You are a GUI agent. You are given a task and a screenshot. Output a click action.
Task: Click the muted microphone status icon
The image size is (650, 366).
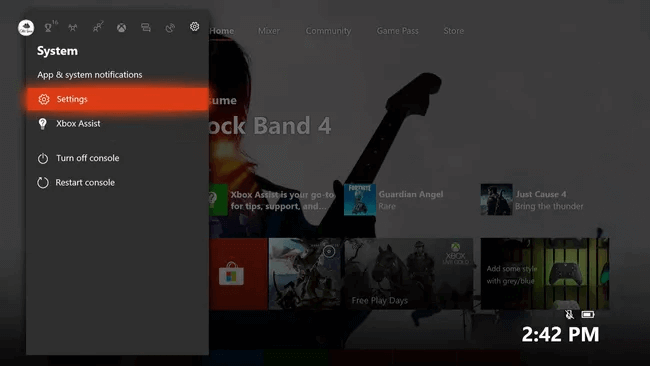pos(570,315)
